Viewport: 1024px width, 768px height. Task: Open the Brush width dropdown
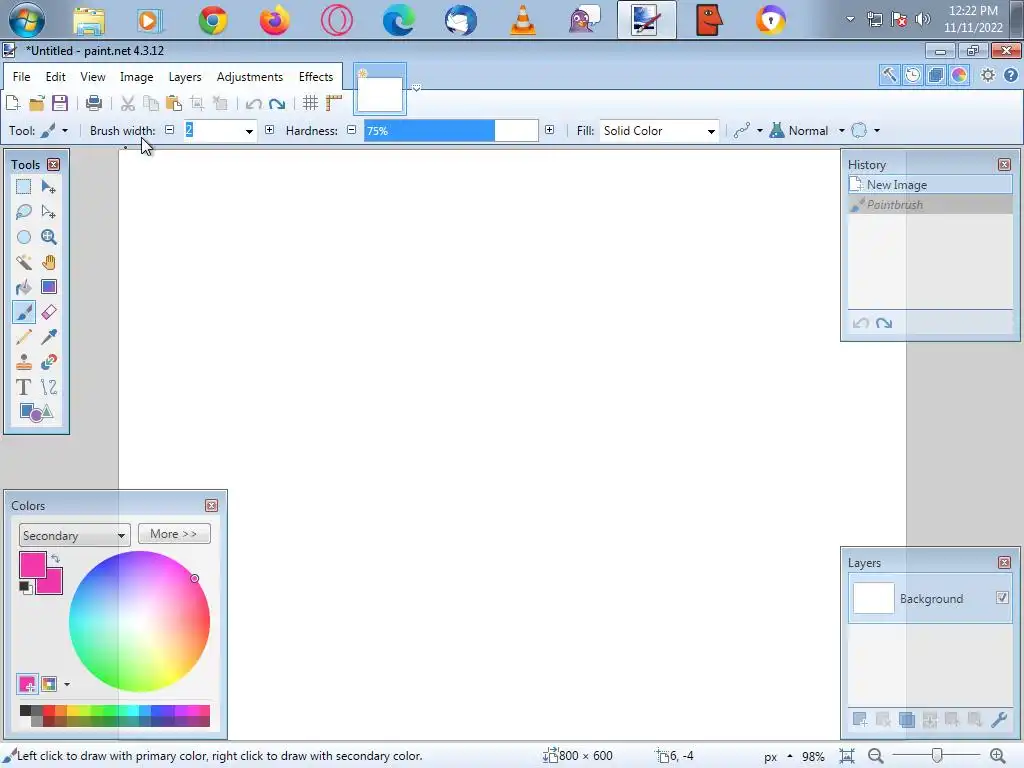click(249, 131)
